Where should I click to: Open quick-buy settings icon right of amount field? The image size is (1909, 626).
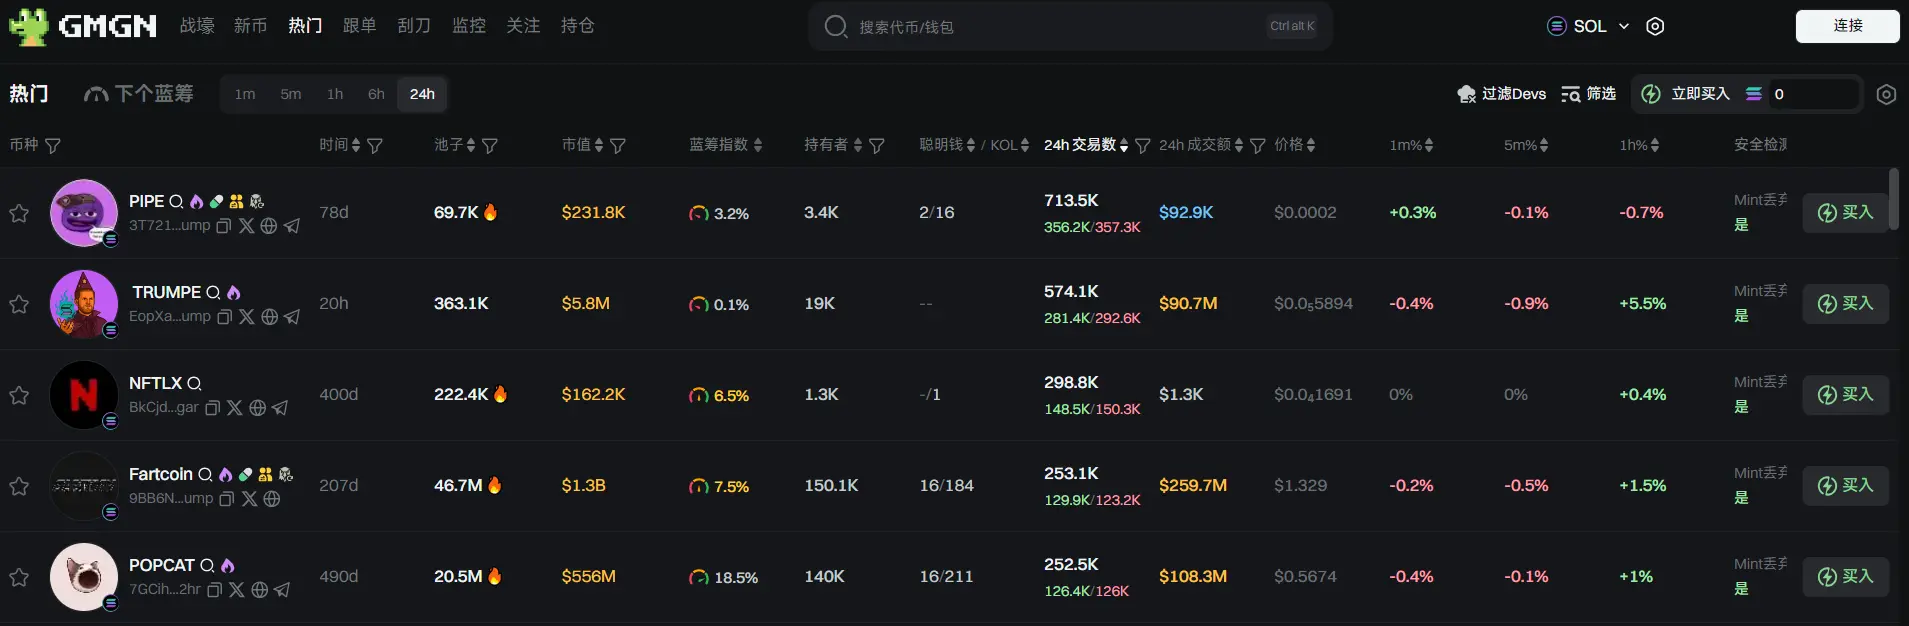(x=1886, y=94)
